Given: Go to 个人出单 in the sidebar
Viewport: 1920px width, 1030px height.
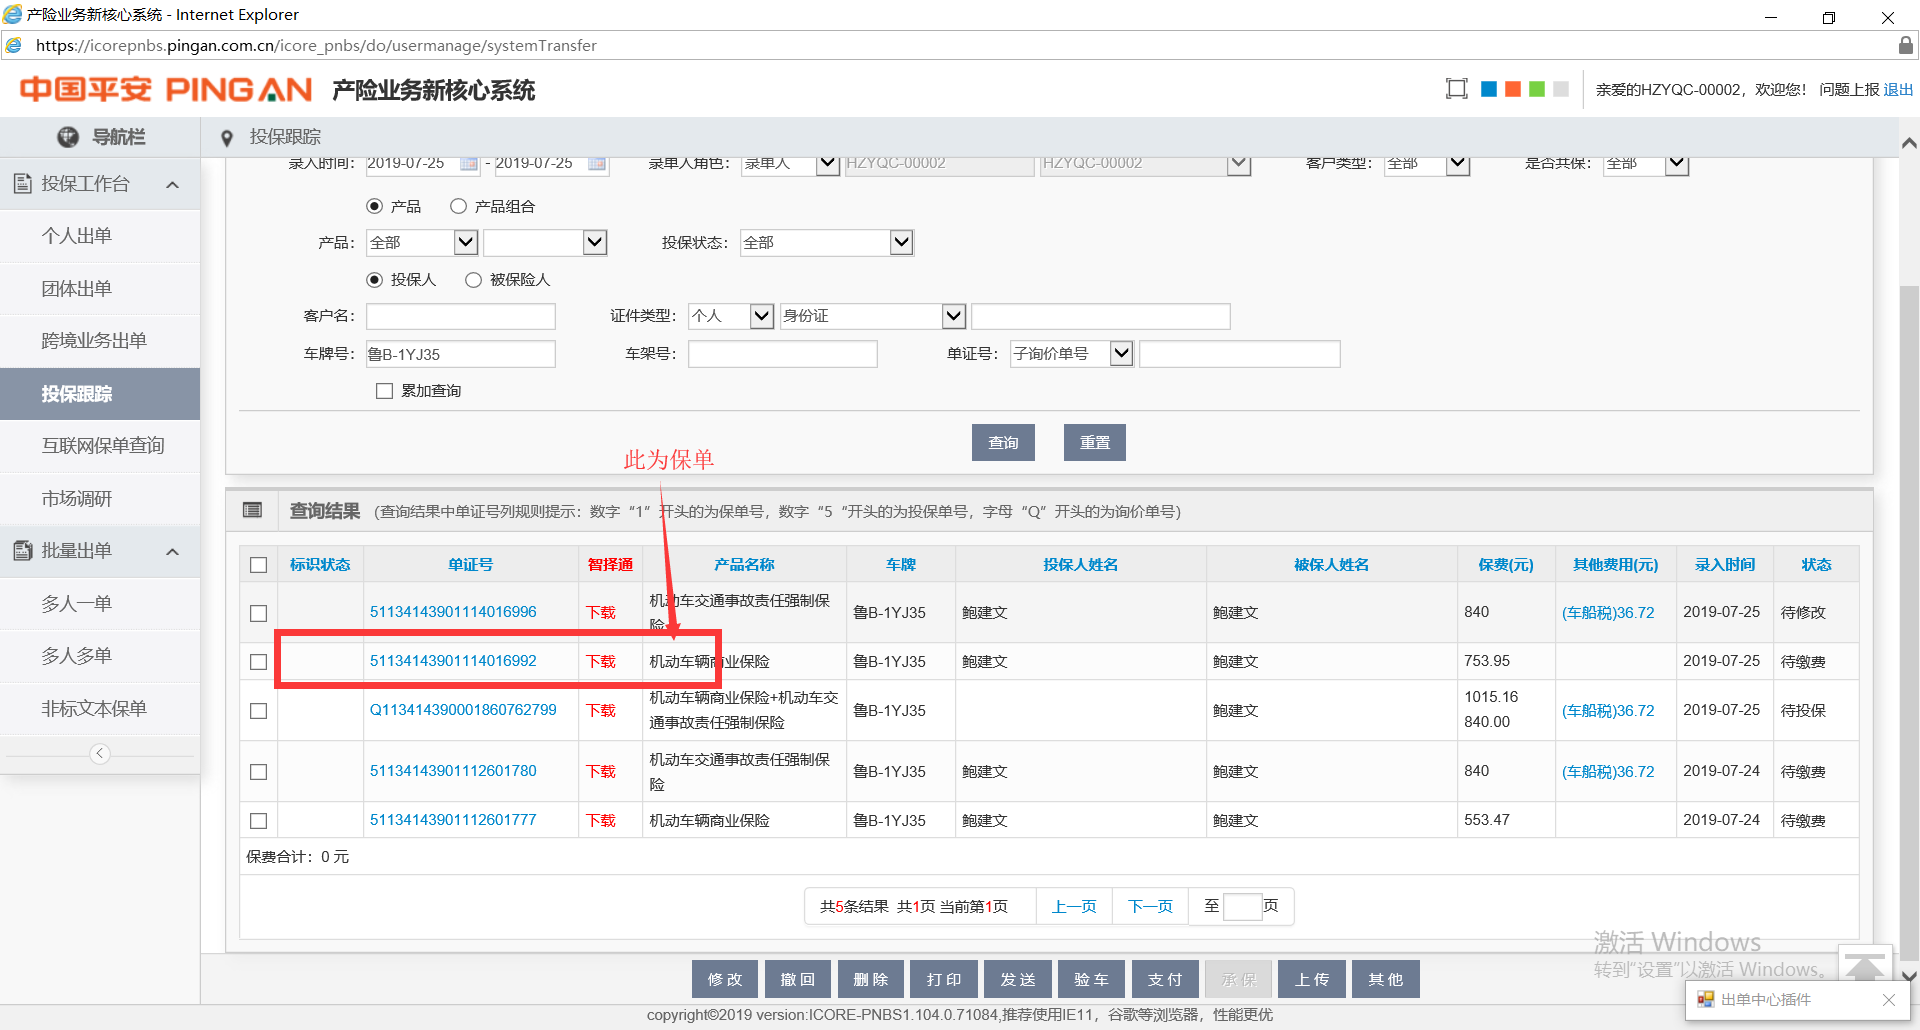Looking at the screenshot, I should [76, 236].
